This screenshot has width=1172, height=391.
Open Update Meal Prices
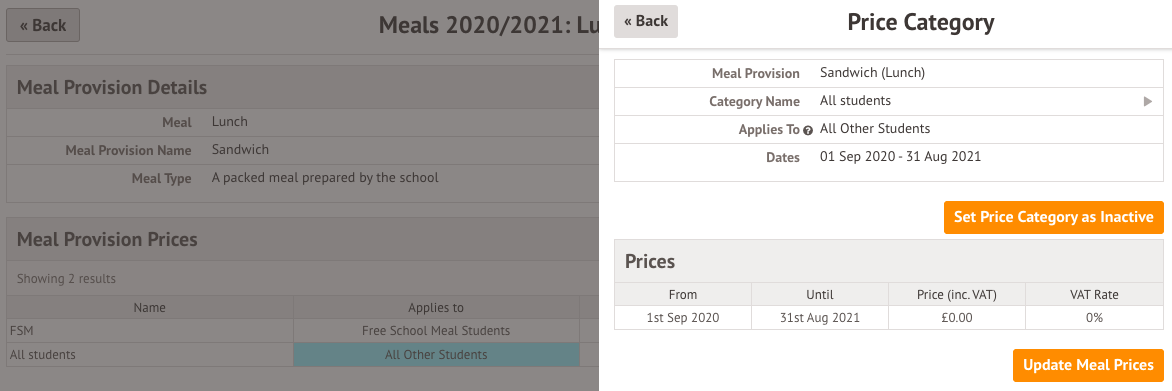[x=1088, y=366]
